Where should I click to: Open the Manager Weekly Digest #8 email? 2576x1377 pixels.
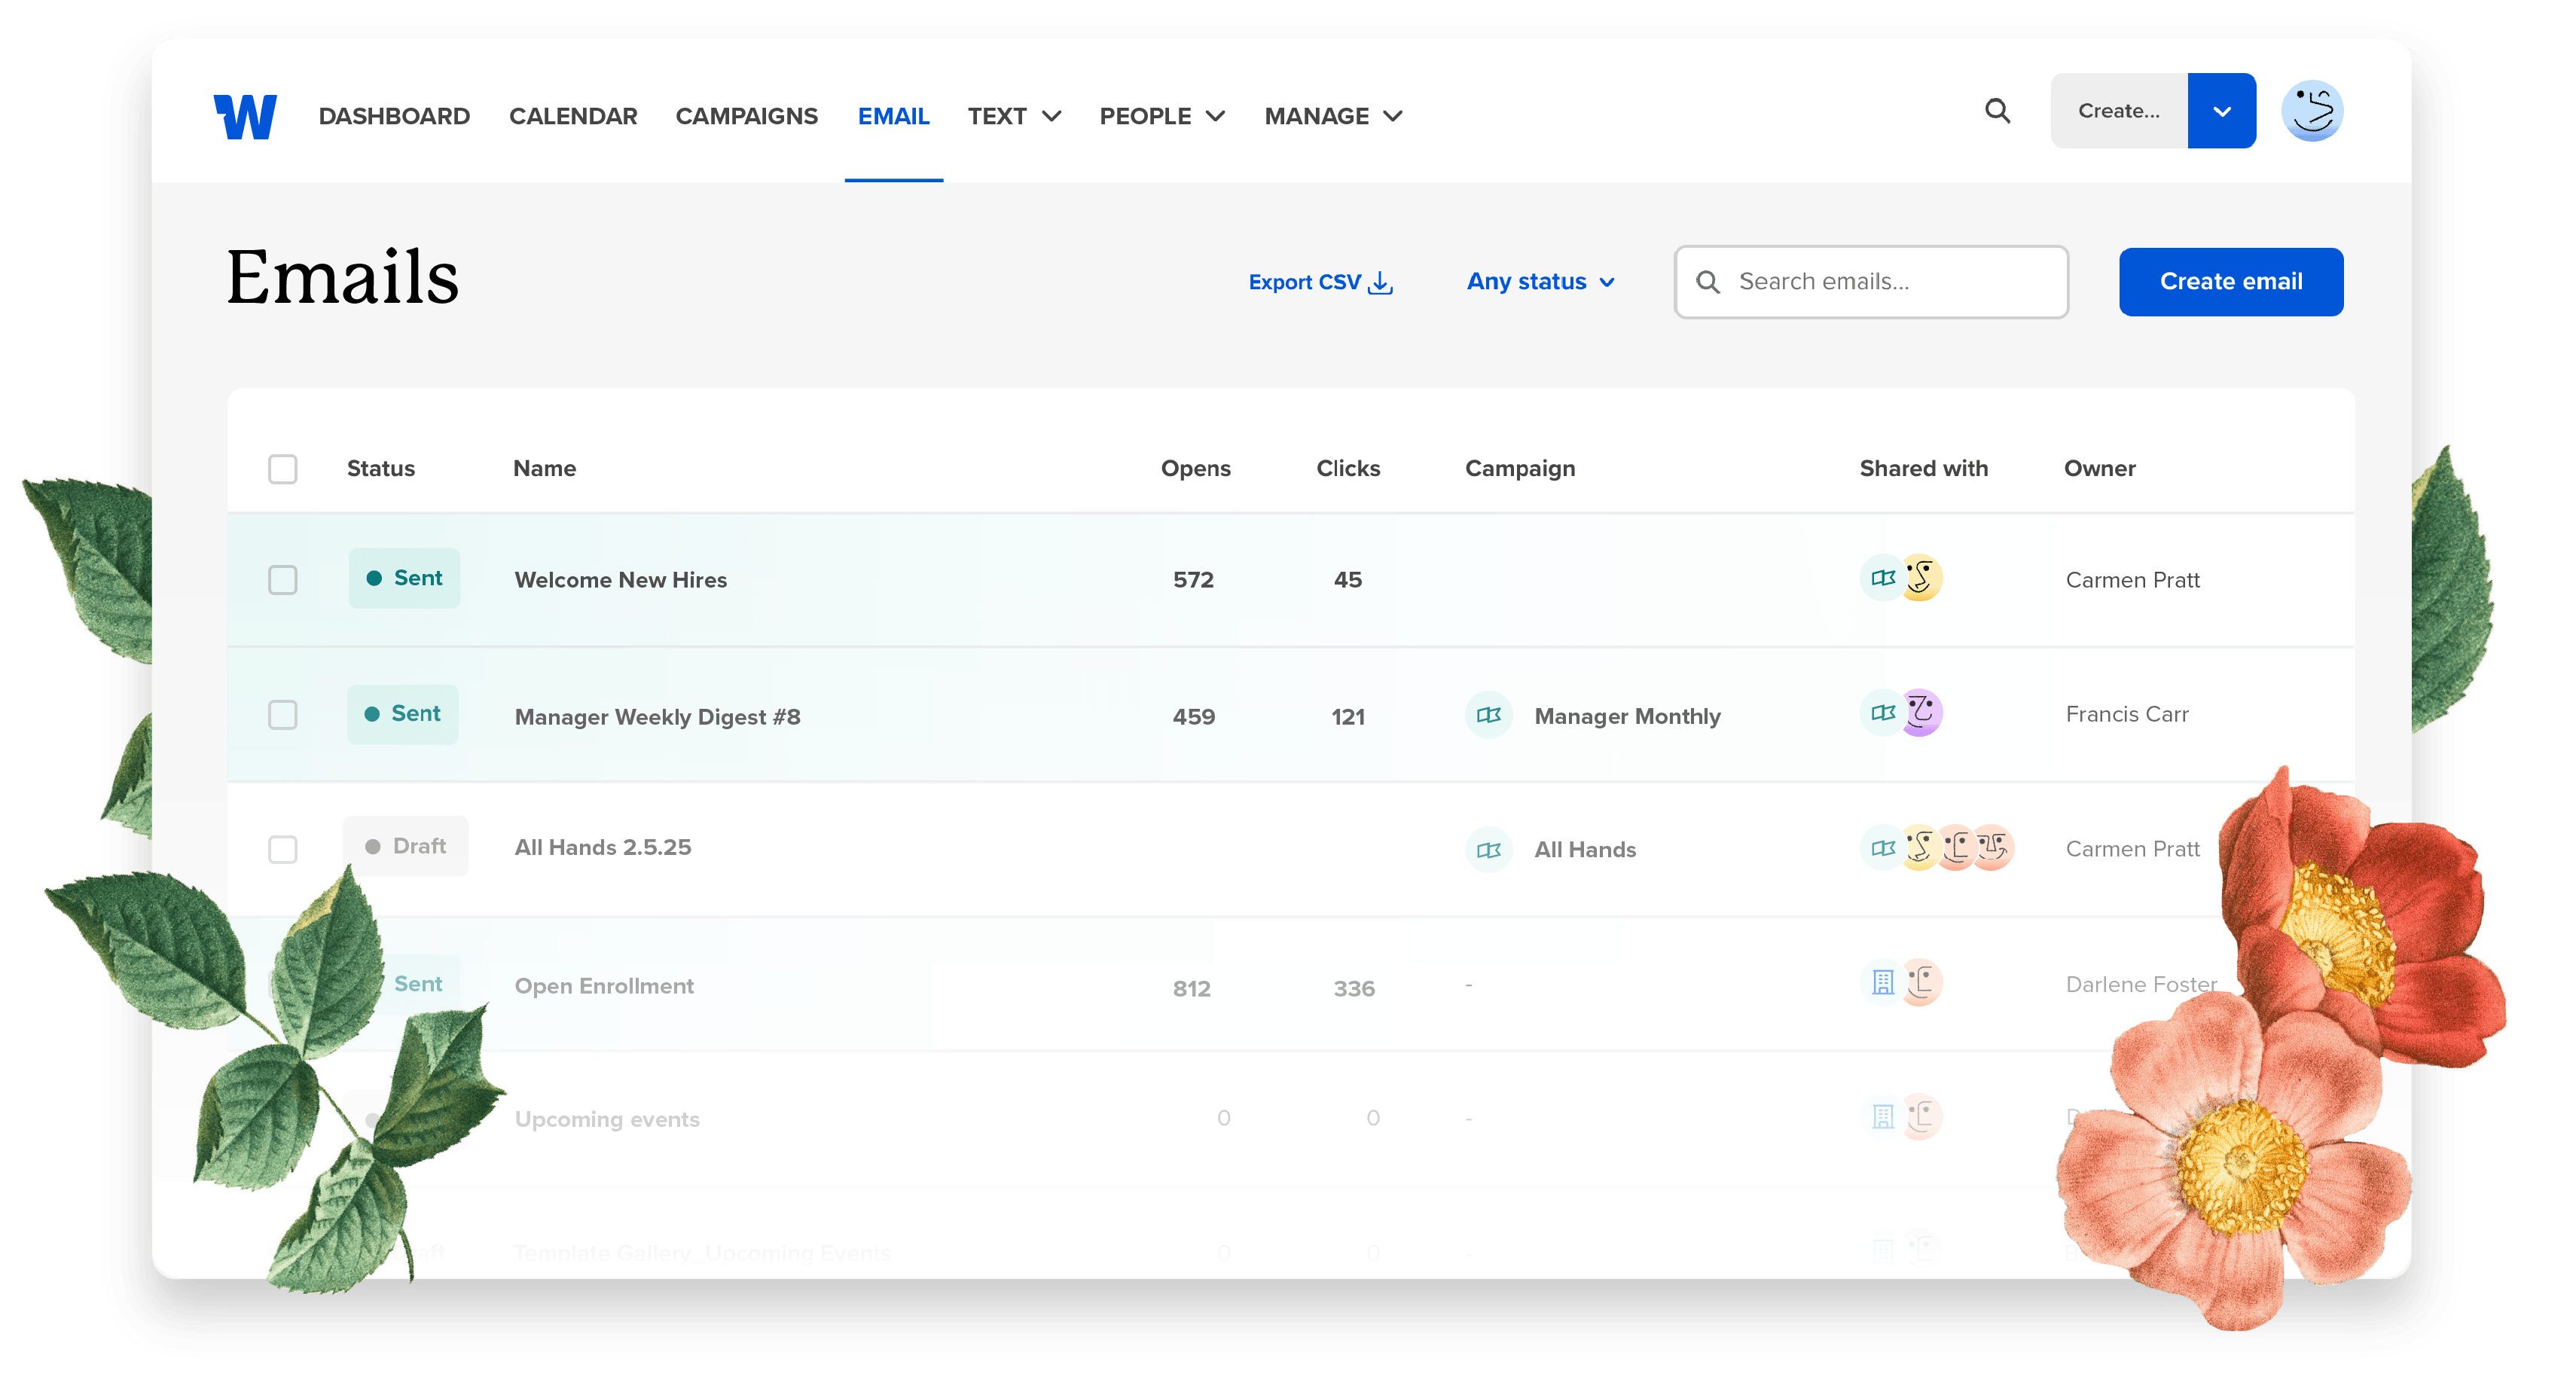(x=658, y=717)
